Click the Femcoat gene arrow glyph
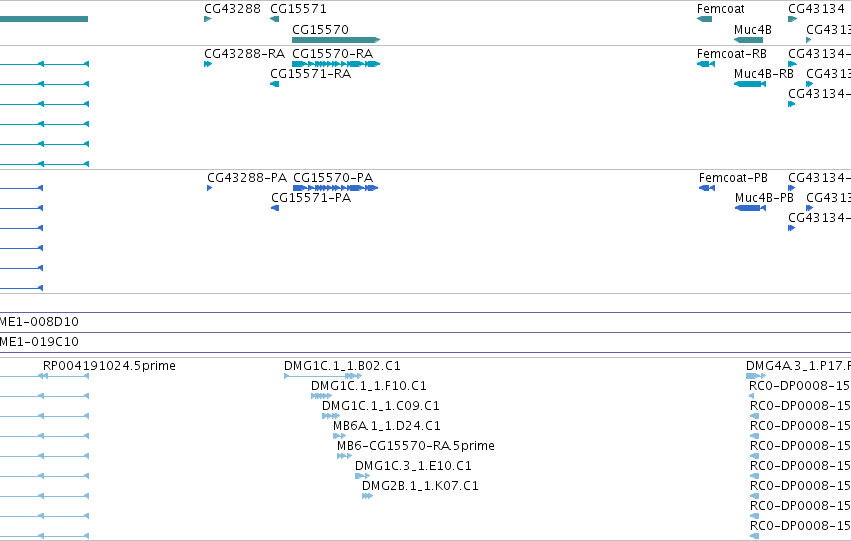Image resolution: width=851 pixels, height=541 pixels. coord(704,20)
